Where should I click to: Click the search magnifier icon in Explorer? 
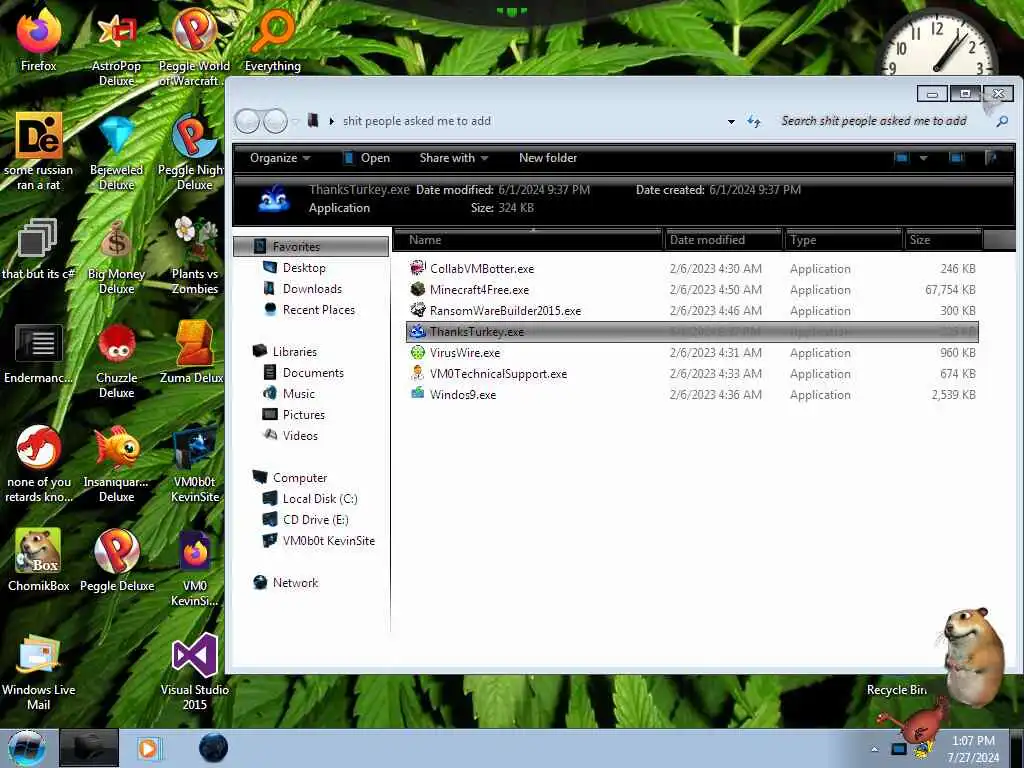(x=1002, y=121)
